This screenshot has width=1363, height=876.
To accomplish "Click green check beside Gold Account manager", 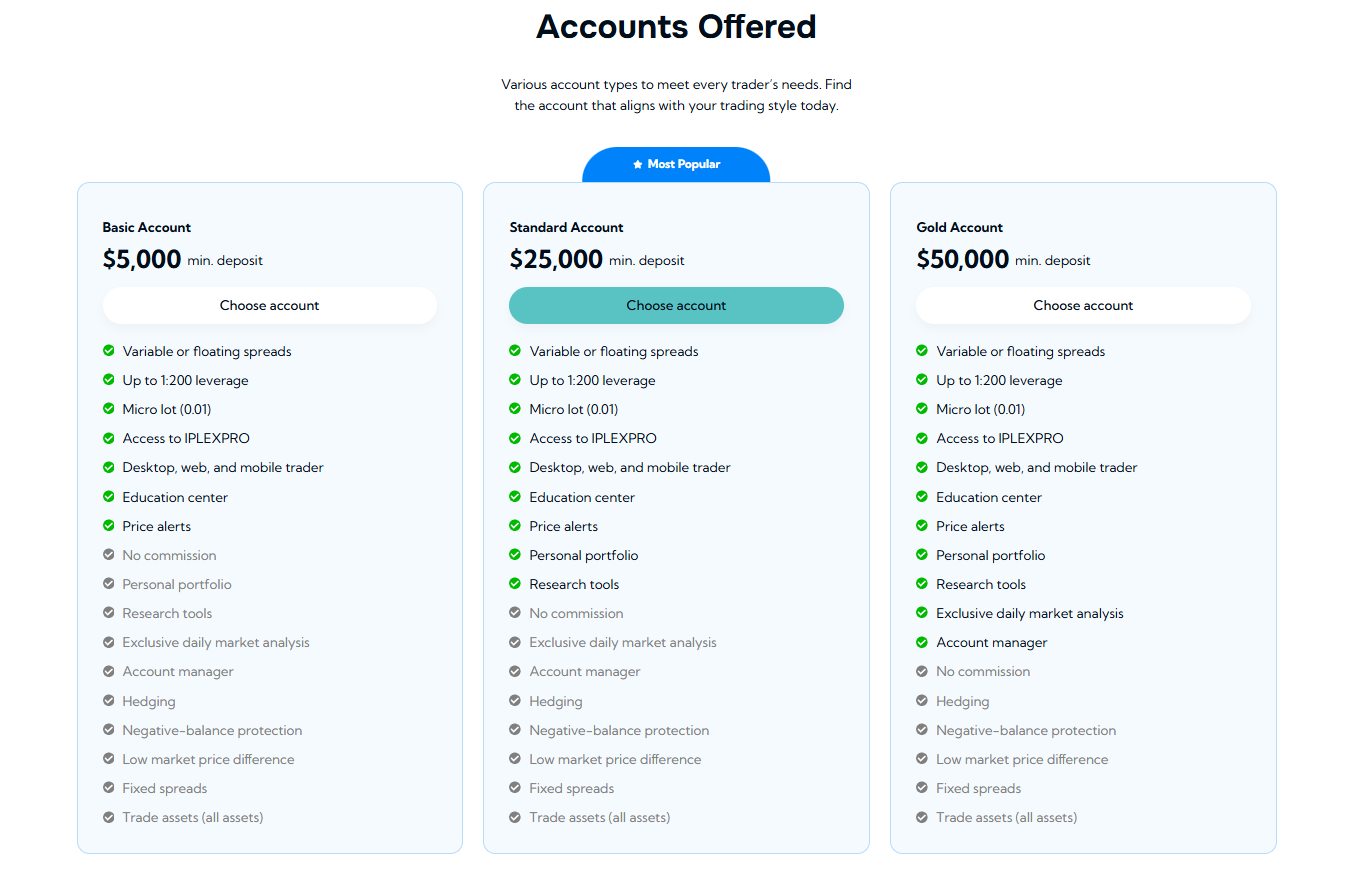I will 922,642.
